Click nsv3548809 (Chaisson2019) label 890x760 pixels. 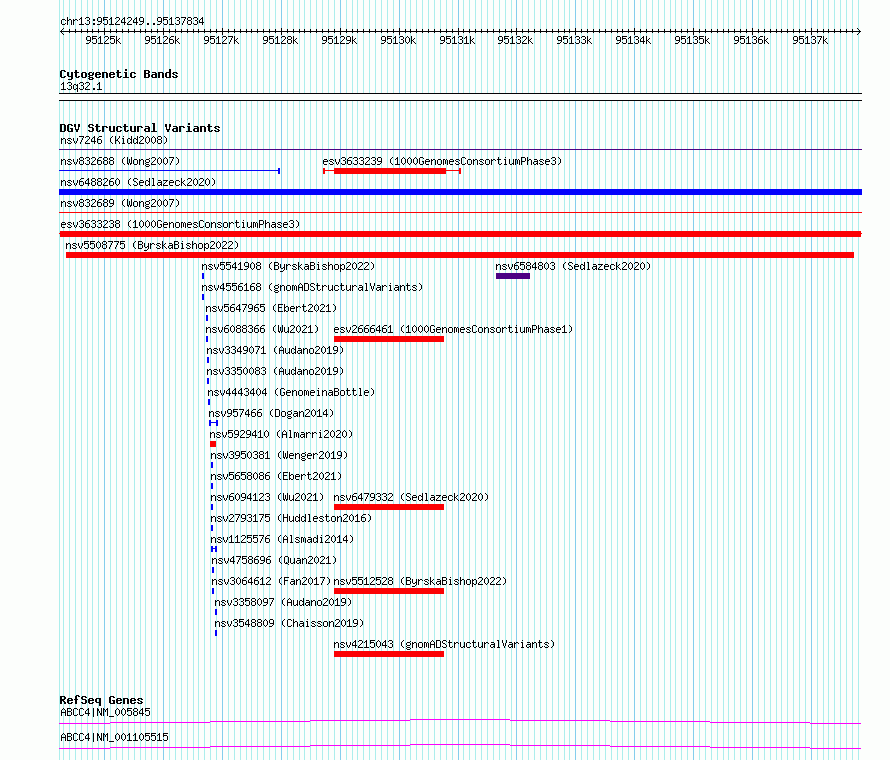coord(289,623)
